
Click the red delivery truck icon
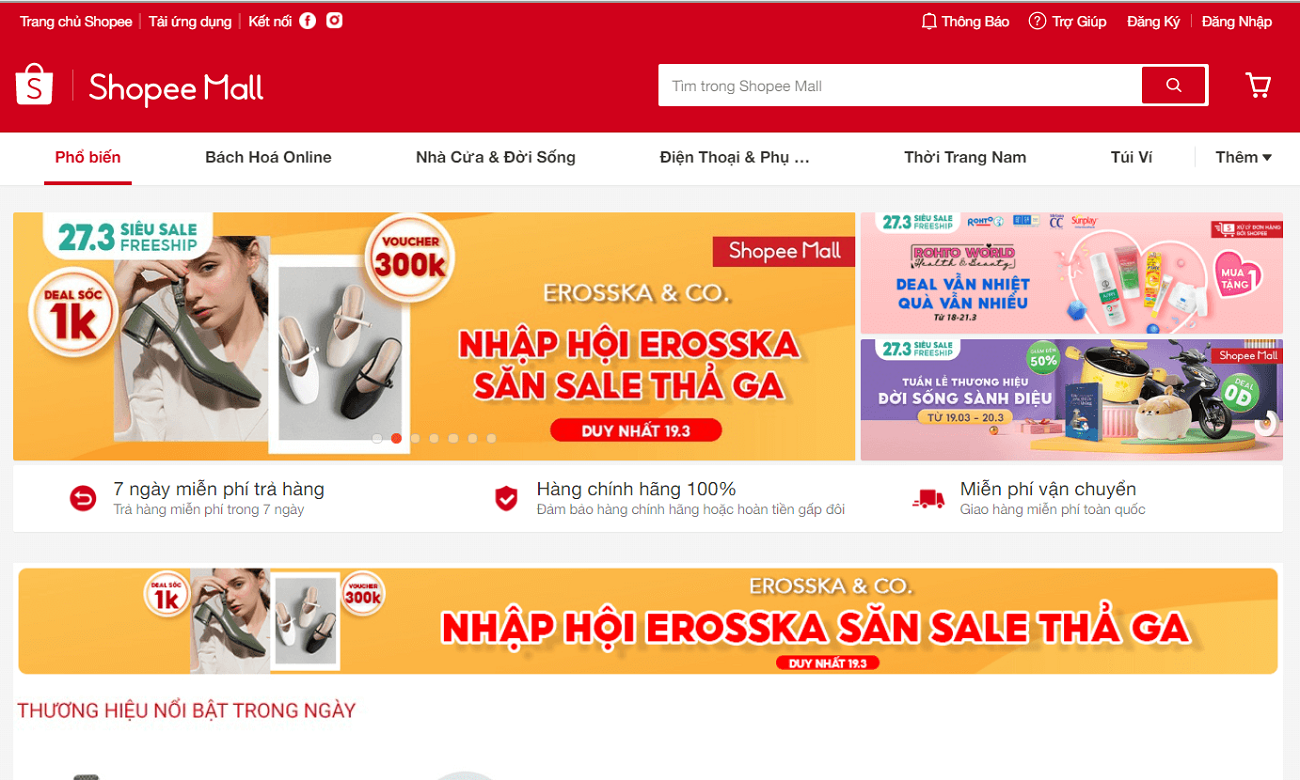pos(928,499)
